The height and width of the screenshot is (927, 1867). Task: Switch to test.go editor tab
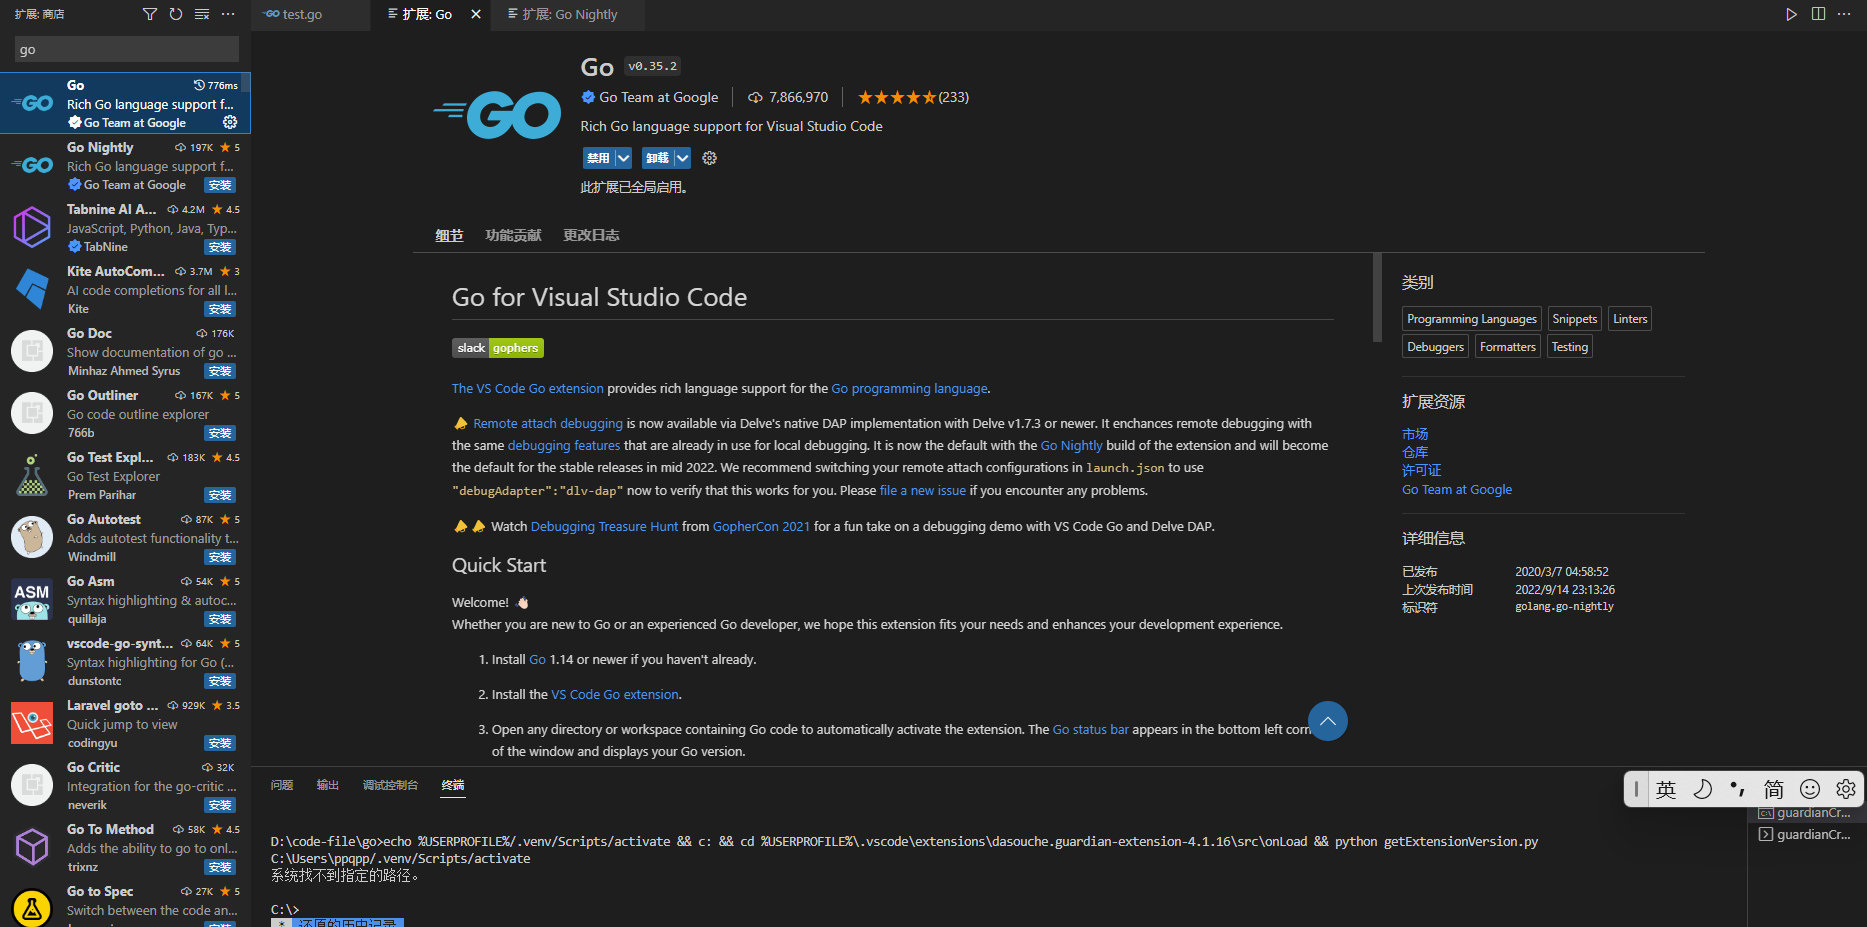(311, 14)
